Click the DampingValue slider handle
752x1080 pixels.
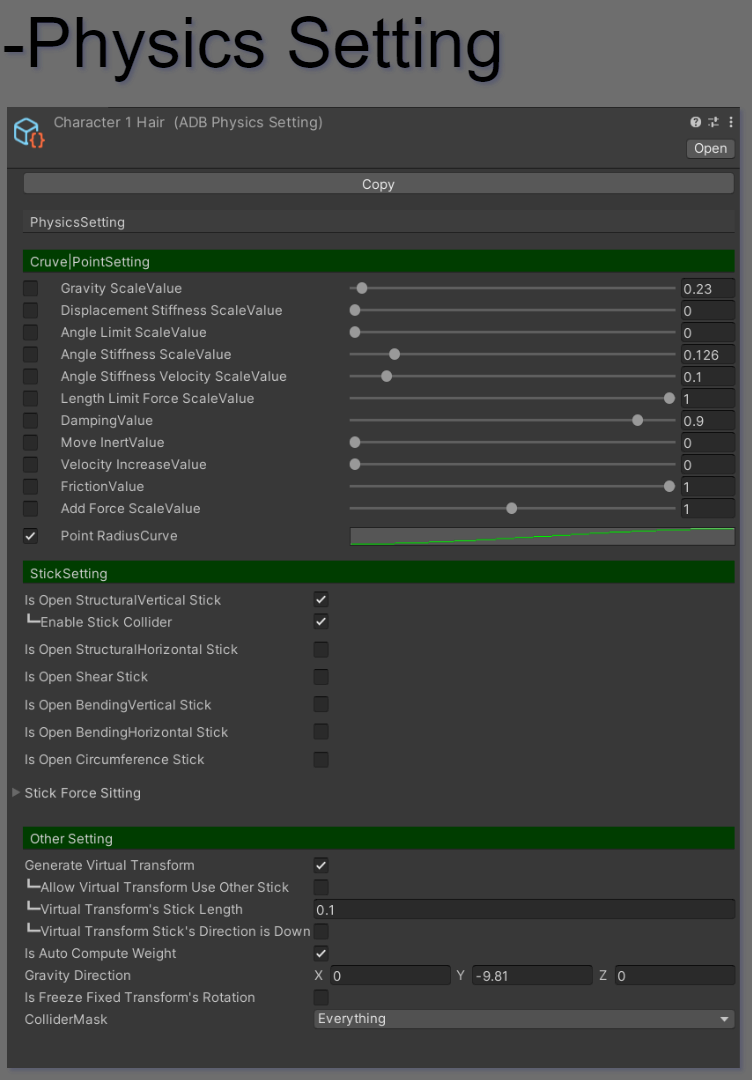[x=638, y=421]
